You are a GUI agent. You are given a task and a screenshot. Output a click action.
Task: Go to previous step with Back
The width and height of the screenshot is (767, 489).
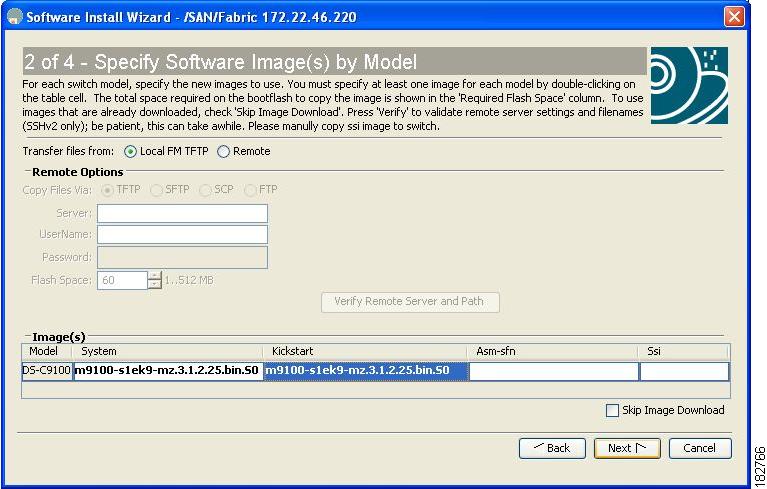coord(552,448)
